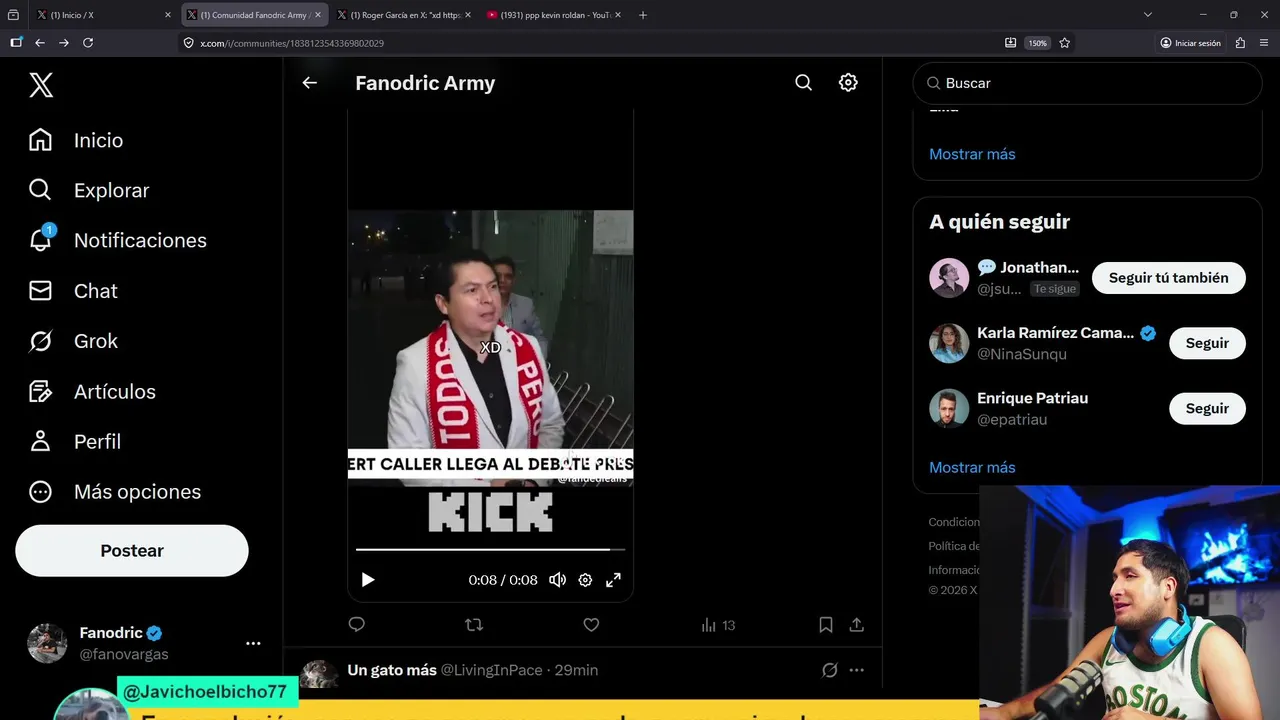
Task: Open the tab overview icon in the tab bar
Action: [13, 15]
